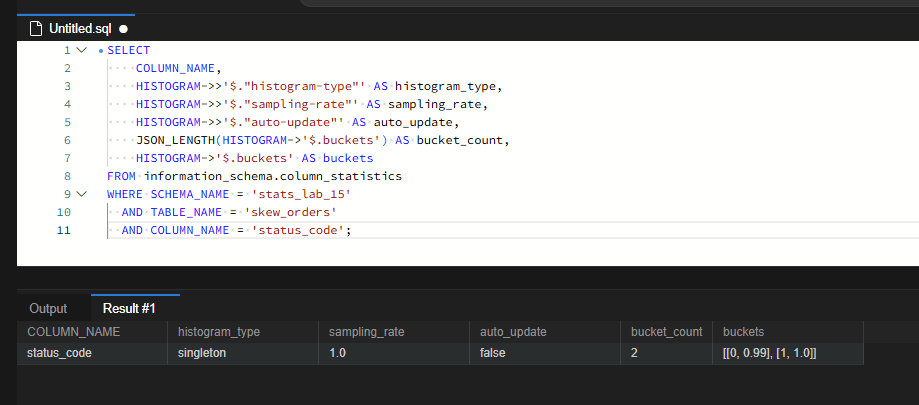Switch to the Output tab
Image resolution: width=919 pixels, height=405 pixels.
click(x=48, y=308)
